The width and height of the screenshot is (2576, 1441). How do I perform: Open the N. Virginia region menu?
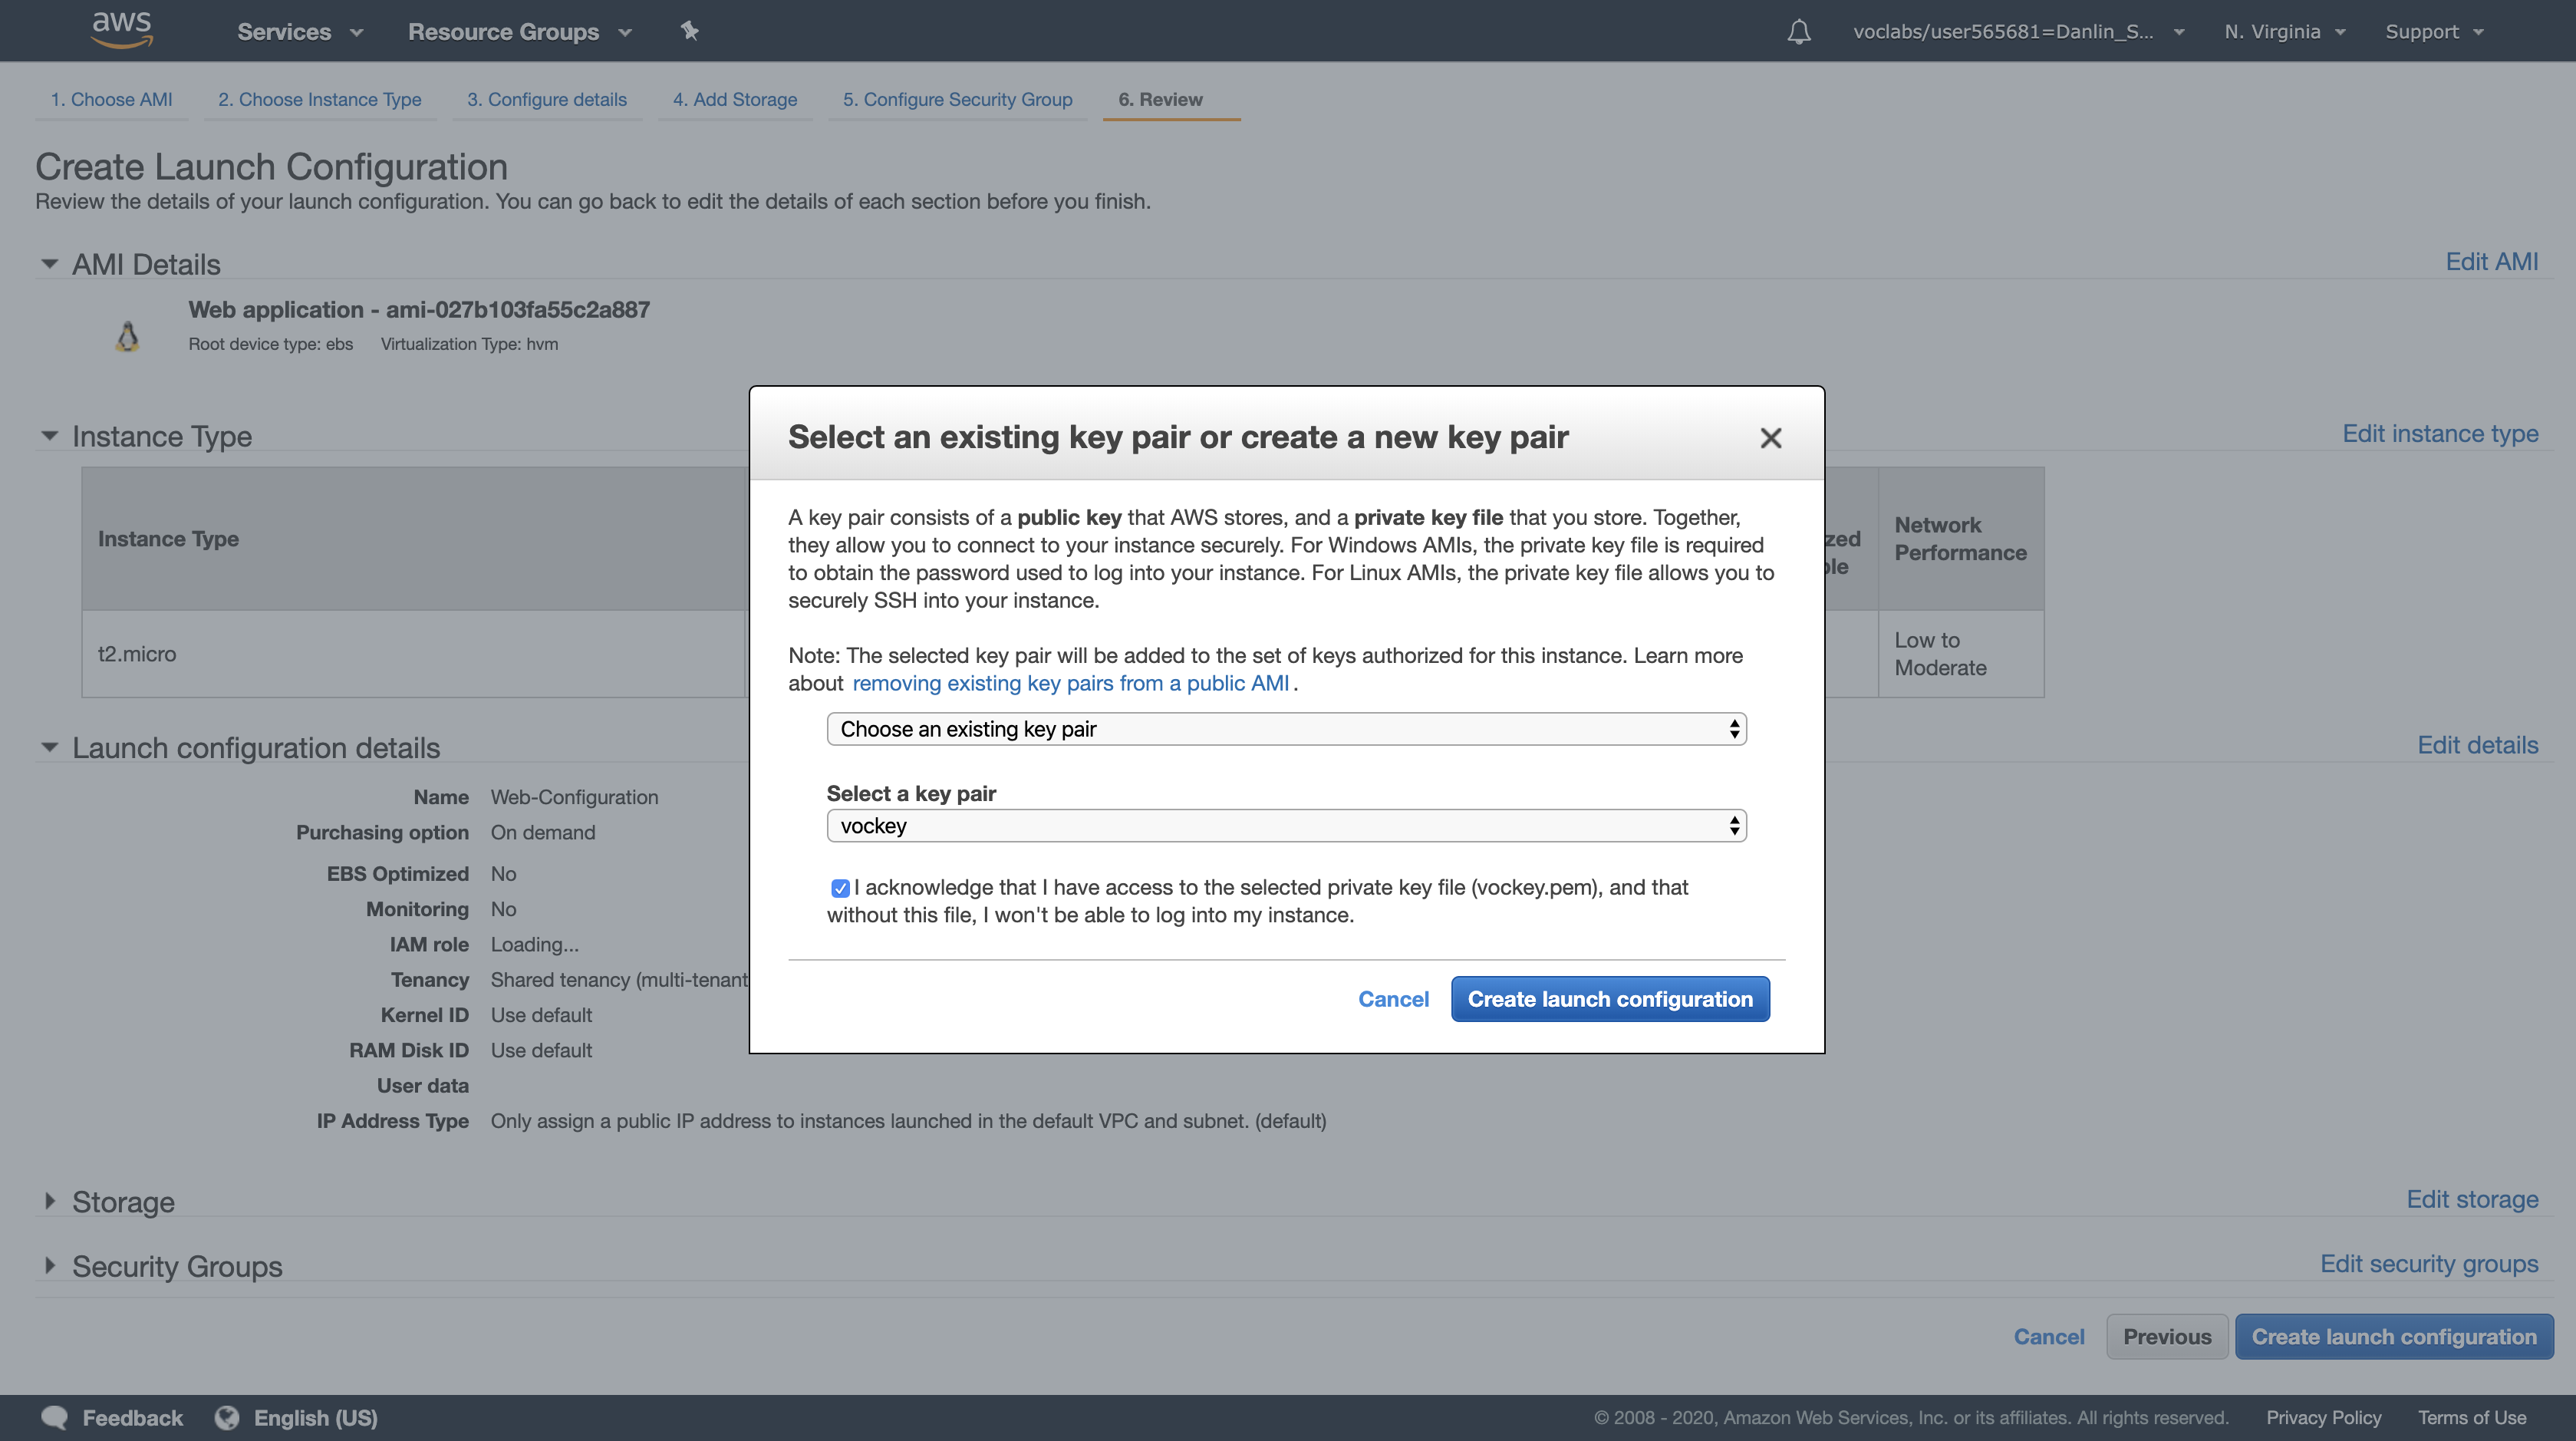pyautogui.click(x=2284, y=32)
